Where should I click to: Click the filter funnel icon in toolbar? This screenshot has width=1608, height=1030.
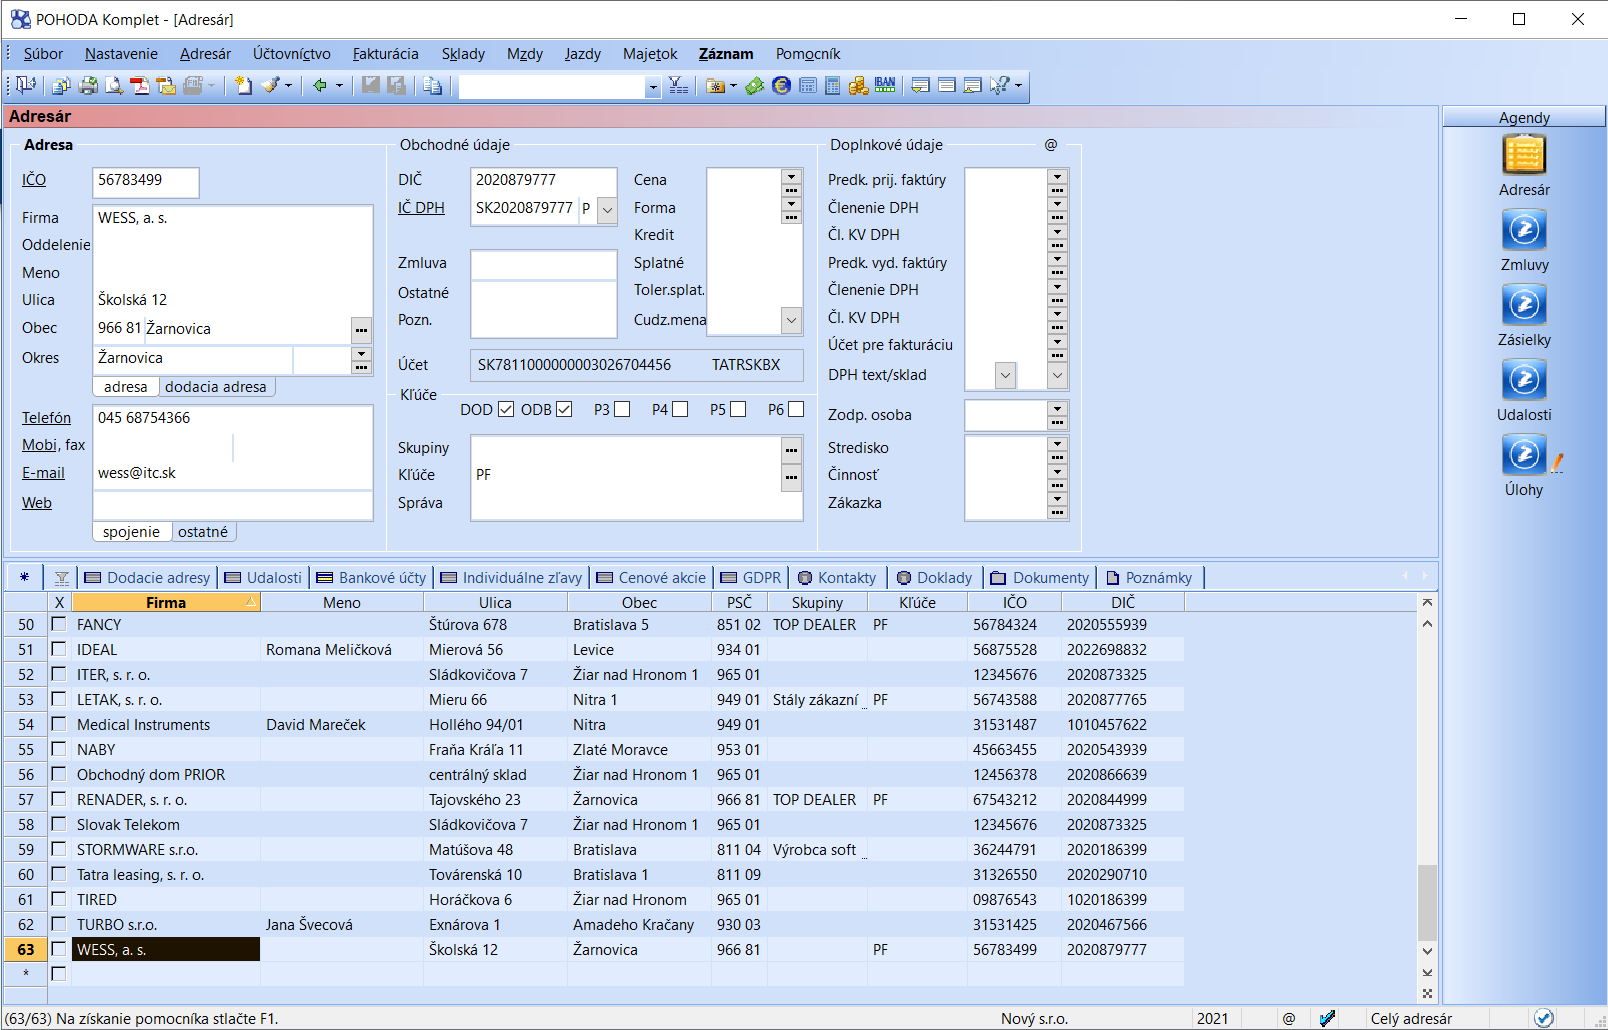click(678, 86)
